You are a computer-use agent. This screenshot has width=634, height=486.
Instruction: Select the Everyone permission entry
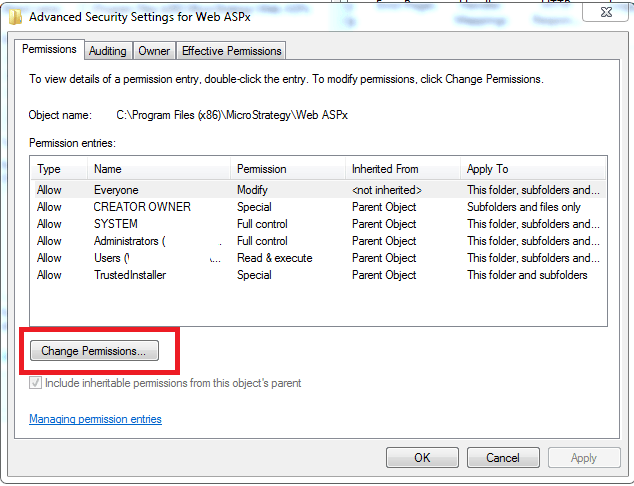click(116, 190)
